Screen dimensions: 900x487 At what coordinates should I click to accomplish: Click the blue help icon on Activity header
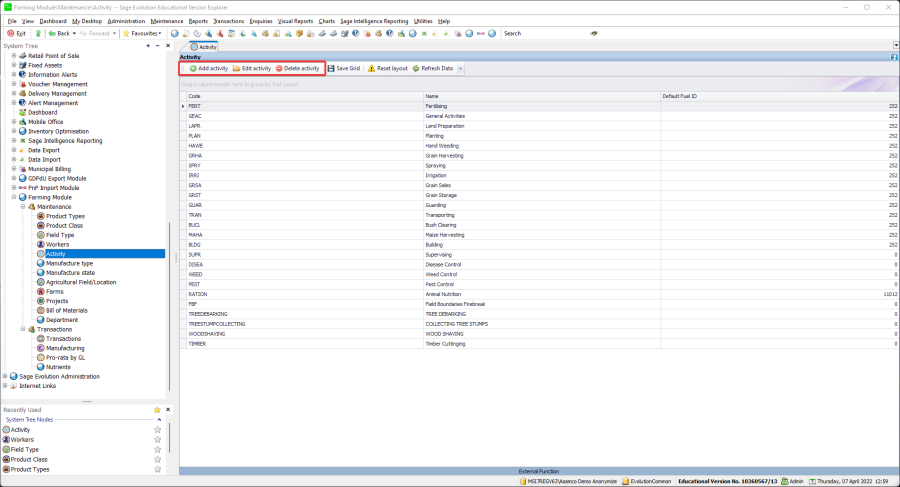(893, 57)
